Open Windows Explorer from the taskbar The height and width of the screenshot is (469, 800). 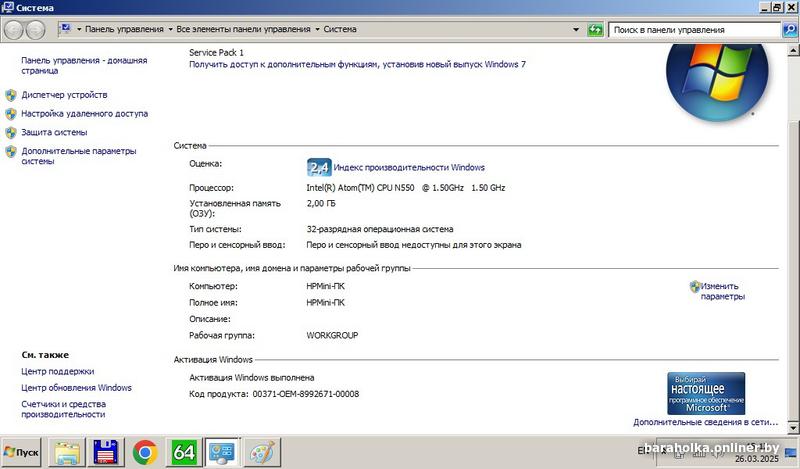tap(67, 452)
